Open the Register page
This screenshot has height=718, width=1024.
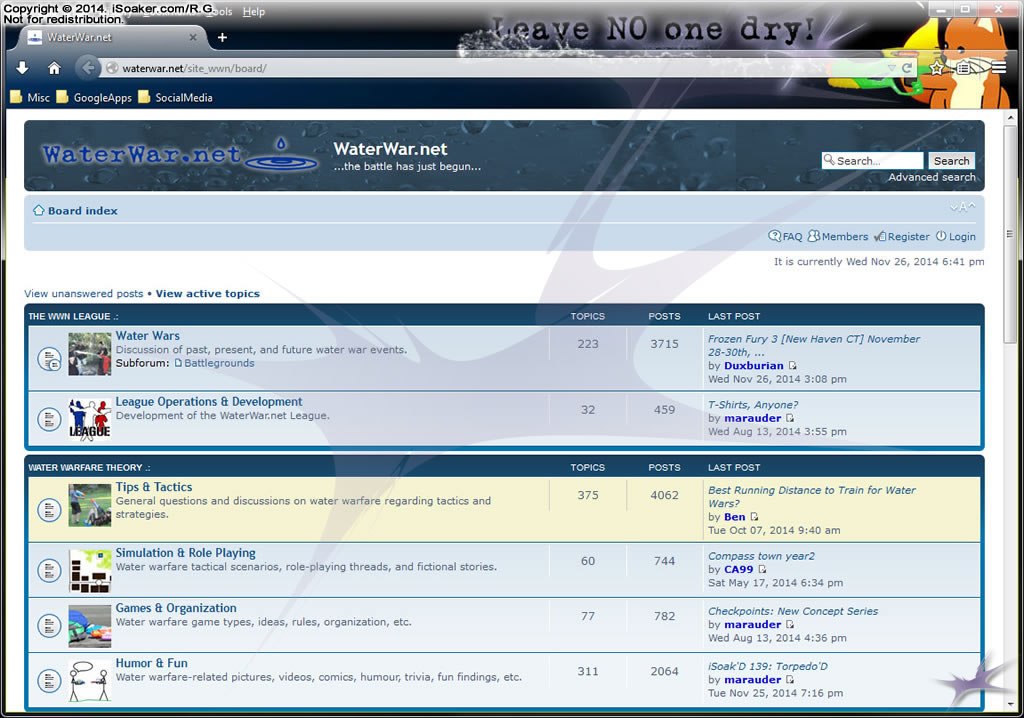902,237
